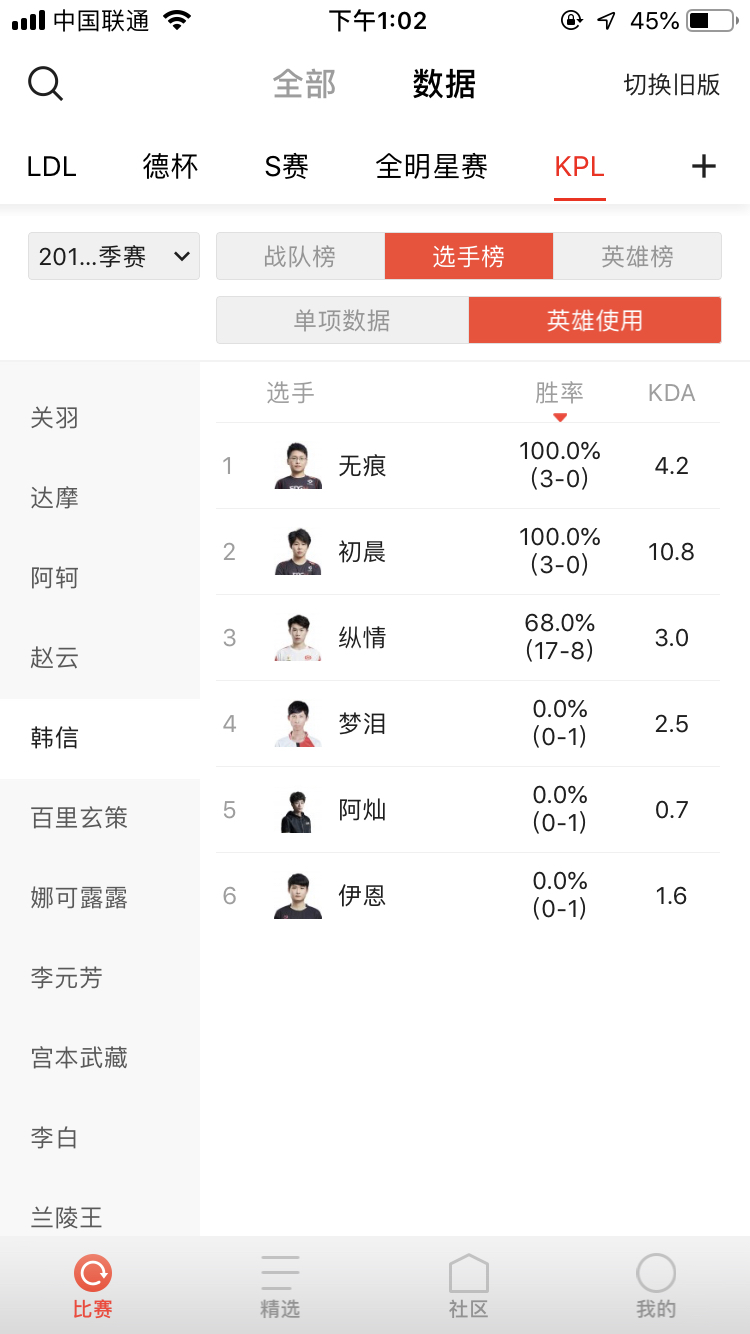750x1334 pixels.
Task: Open 我的 profile circle icon
Action: coord(656,1274)
